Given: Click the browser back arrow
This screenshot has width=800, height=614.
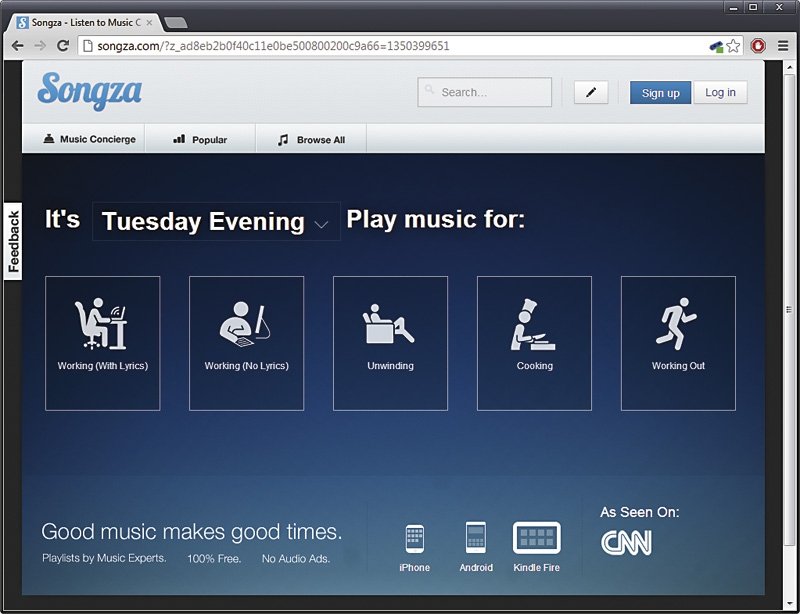Looking at the screenshot, I should point(17,46).
